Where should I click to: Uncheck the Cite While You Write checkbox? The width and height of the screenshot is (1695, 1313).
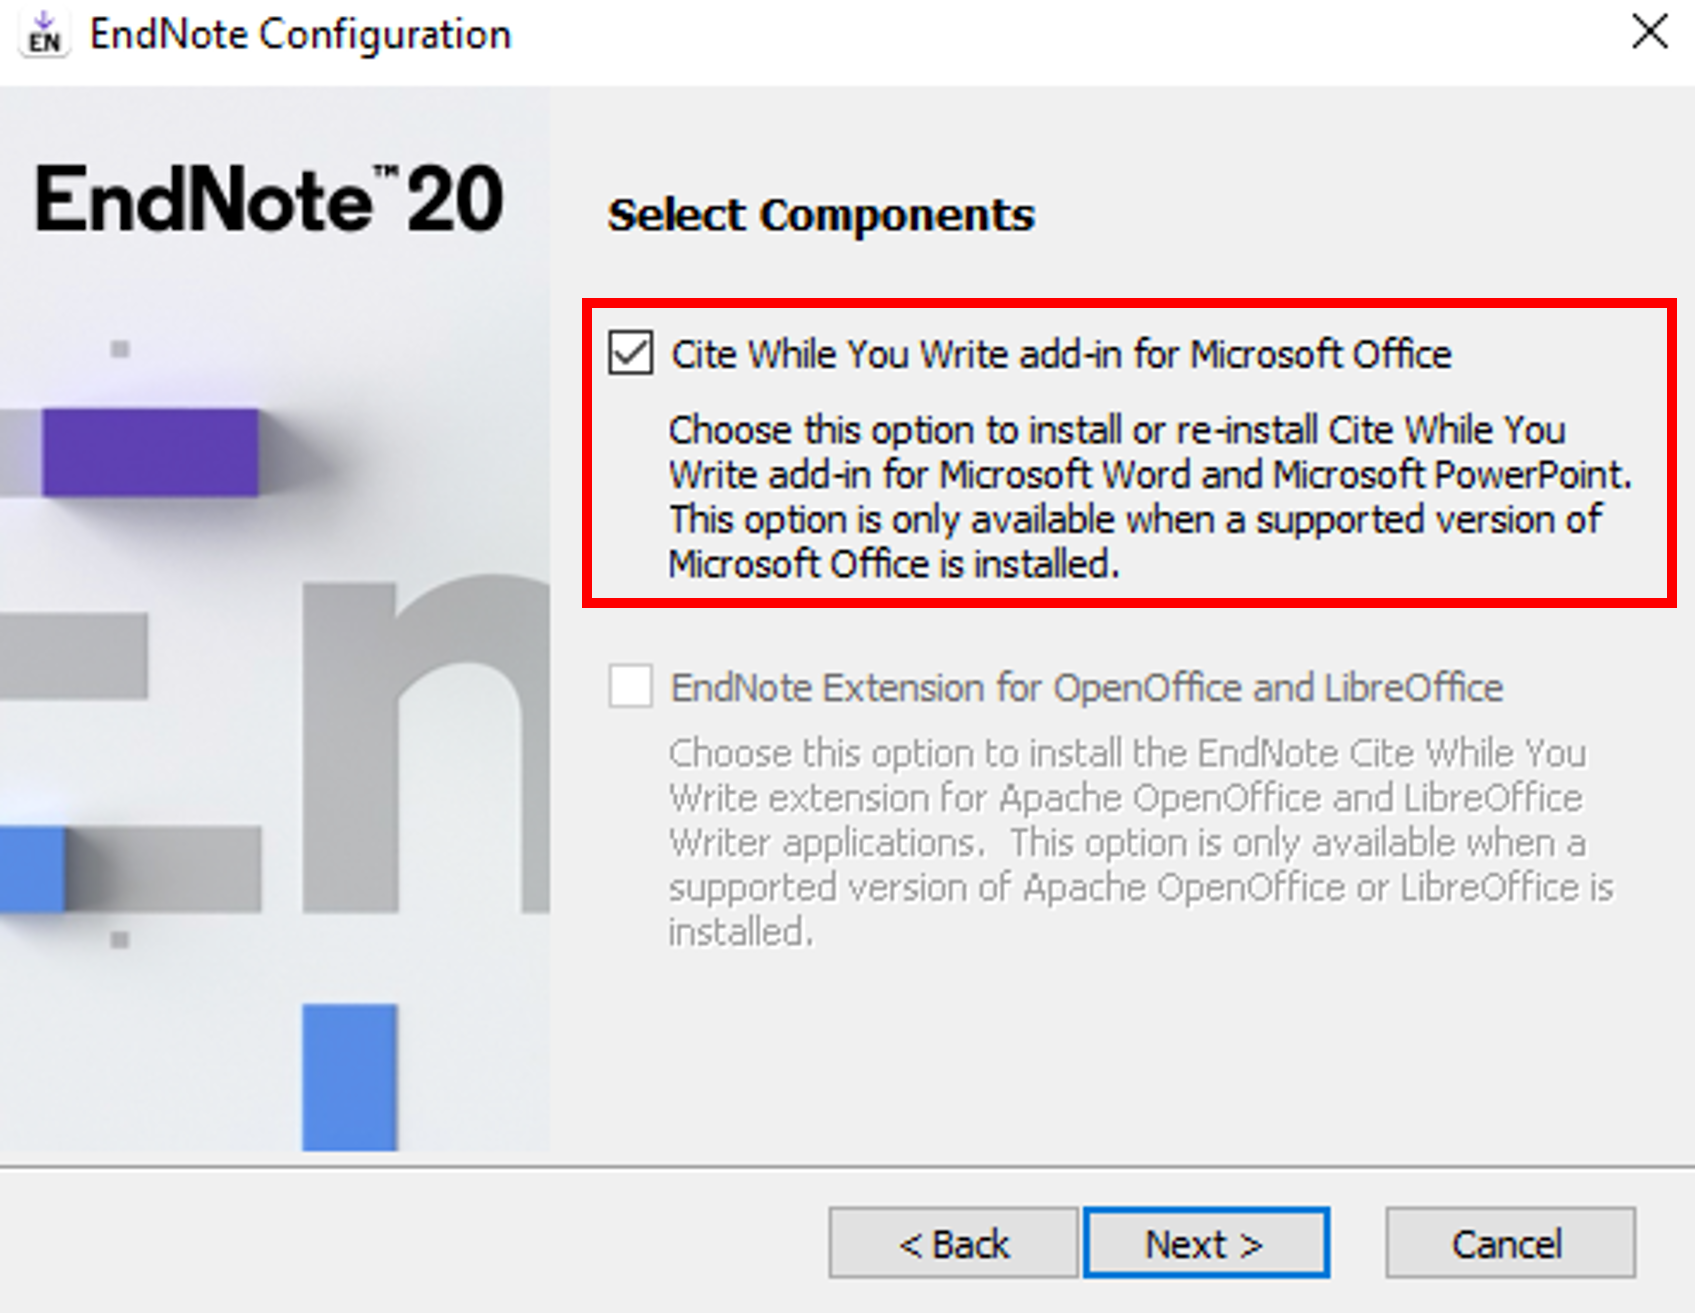pyautogui.click(x=631, y=353)
